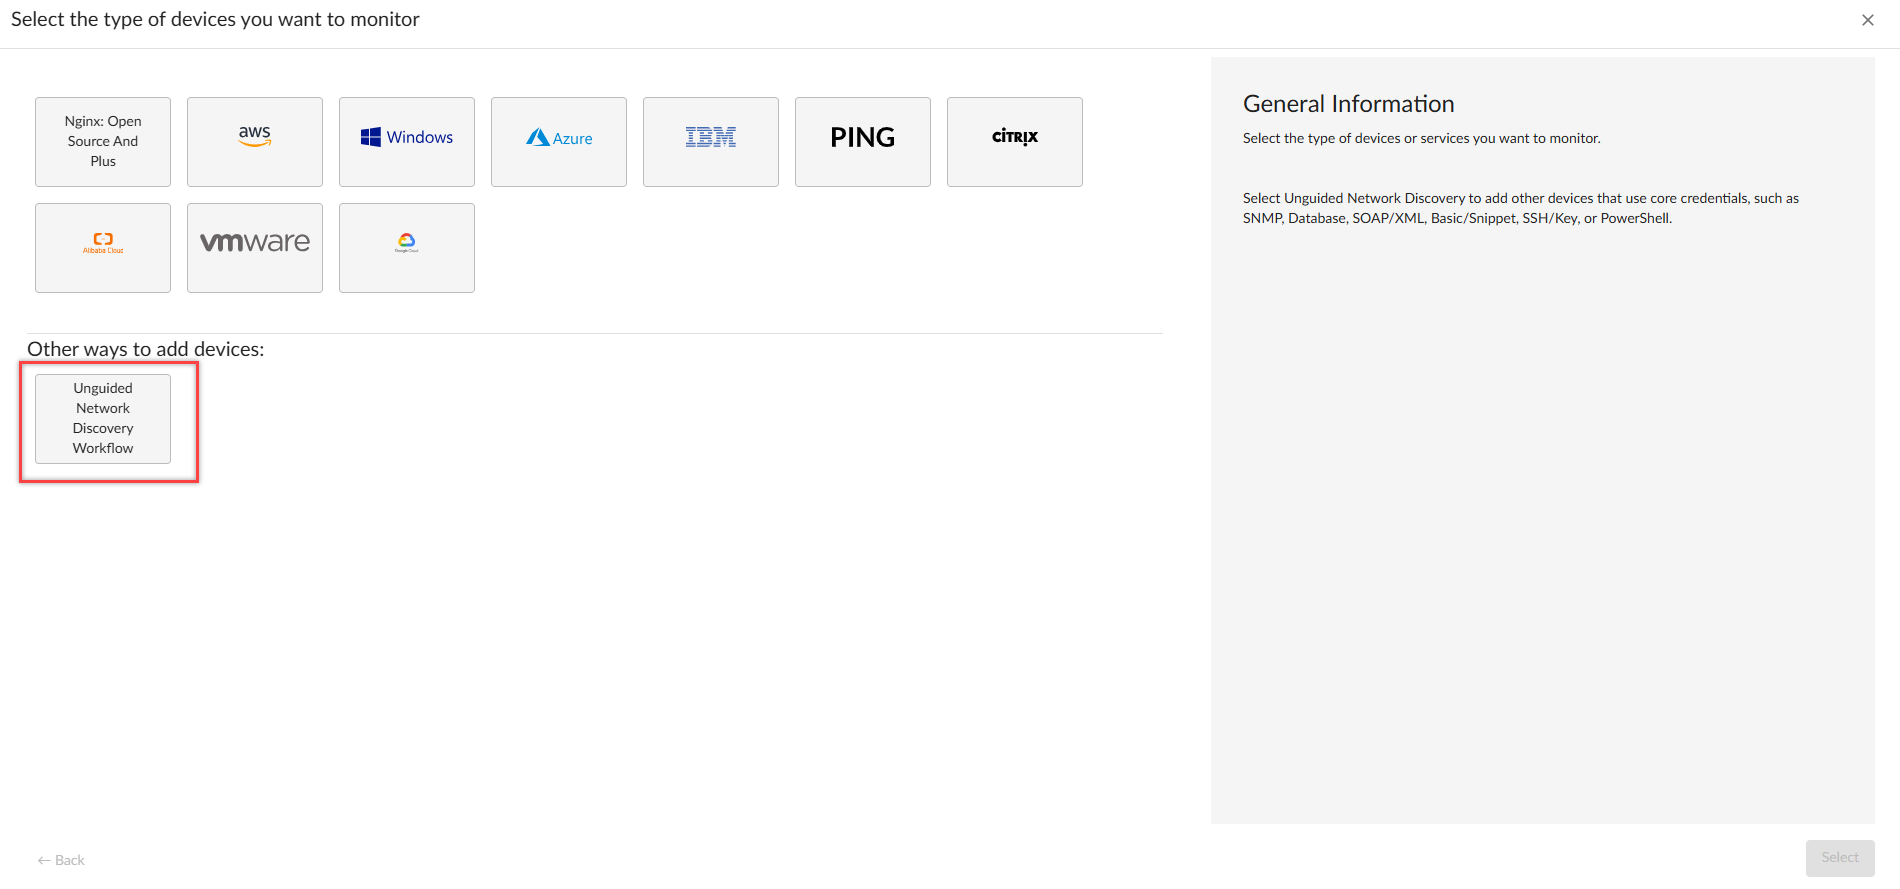
Task: Pick the Google Cloud tile
Action: [x=407, y=247]
